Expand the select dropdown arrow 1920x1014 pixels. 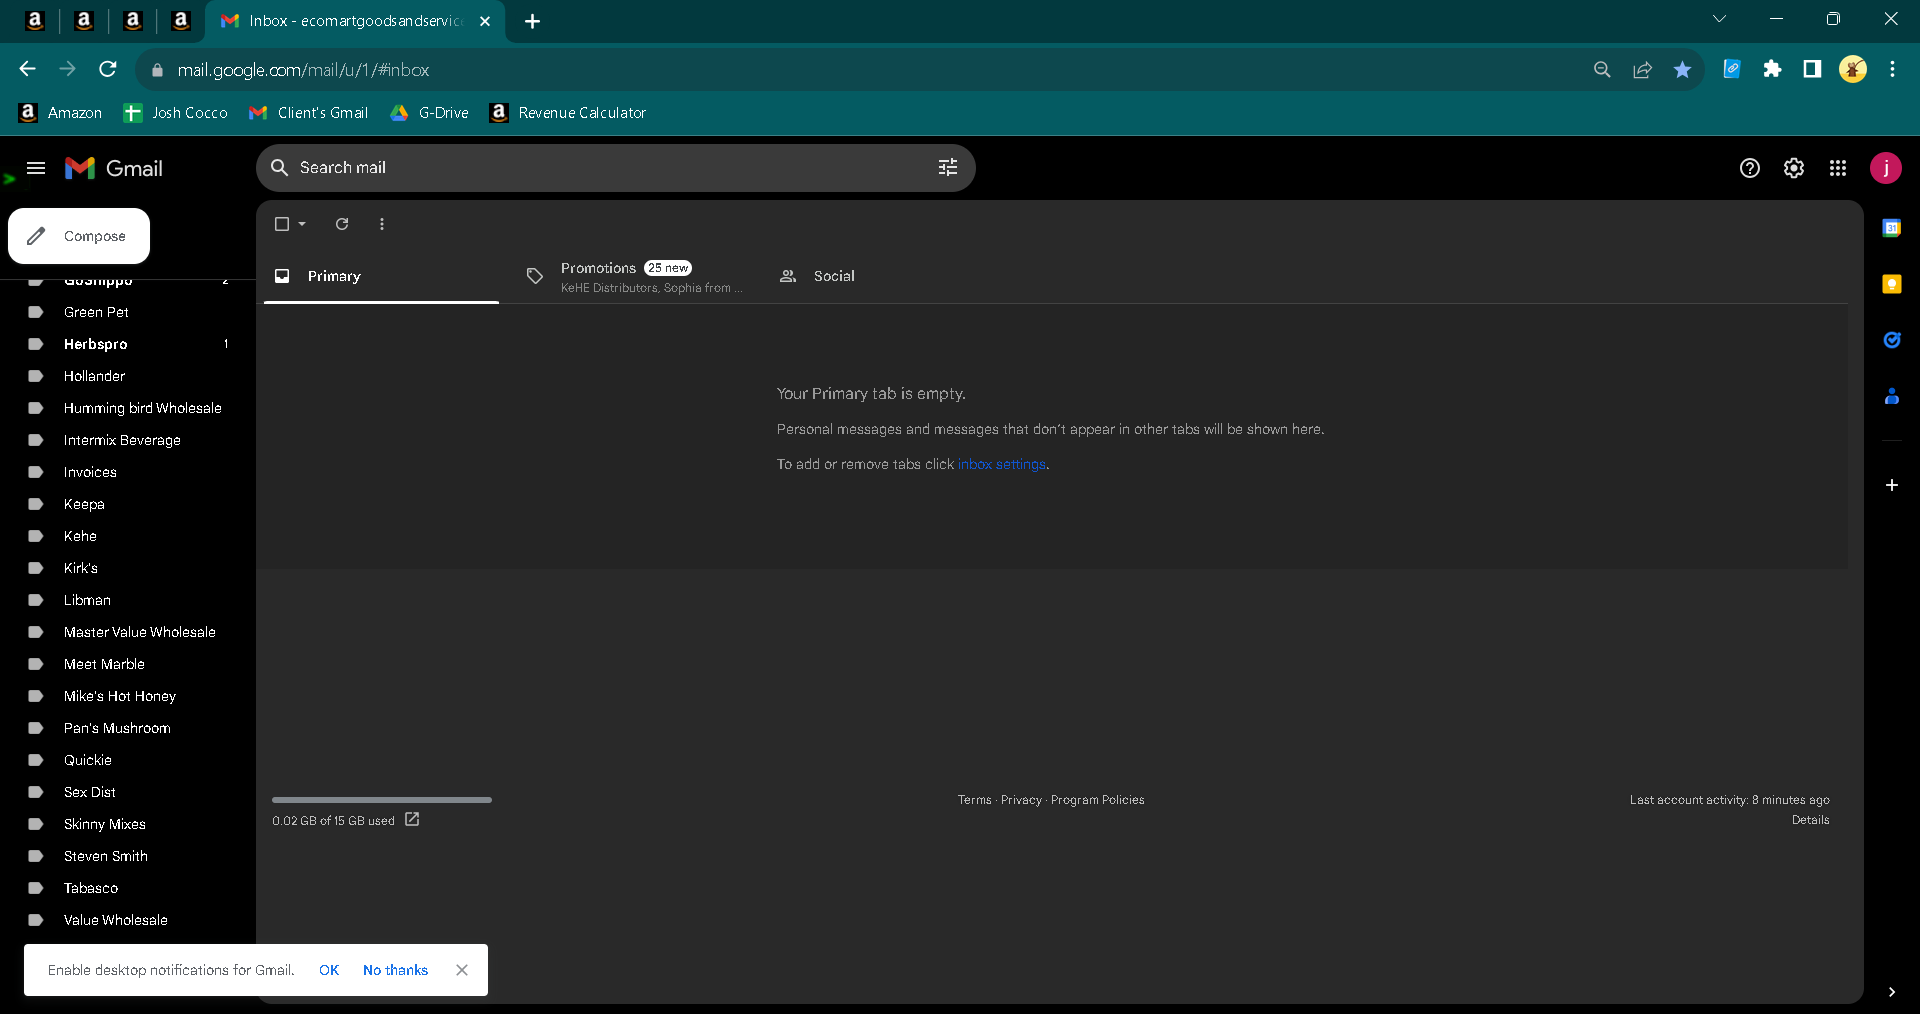pyautogui.click(x=302, y=224)
